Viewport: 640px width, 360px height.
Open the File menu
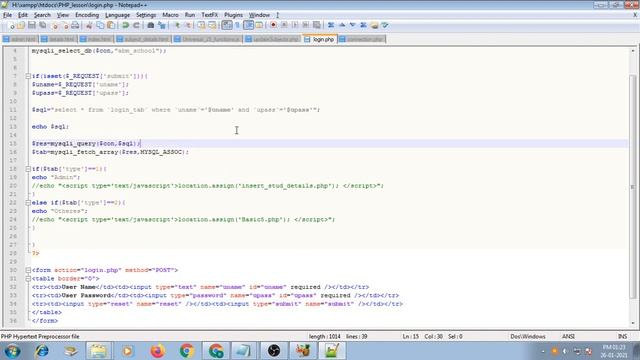[7, 15]
